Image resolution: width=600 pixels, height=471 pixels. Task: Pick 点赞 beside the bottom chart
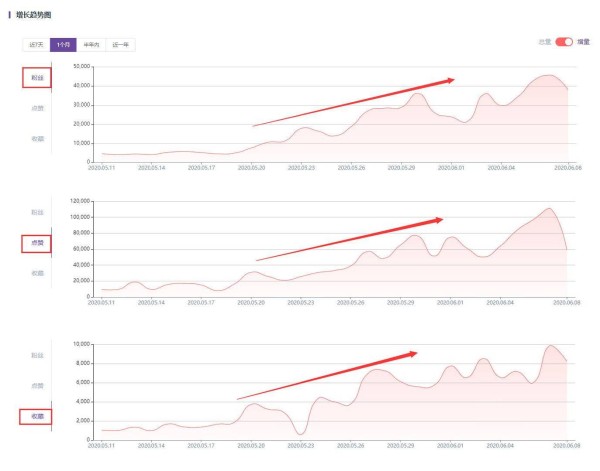coord(37,385)
